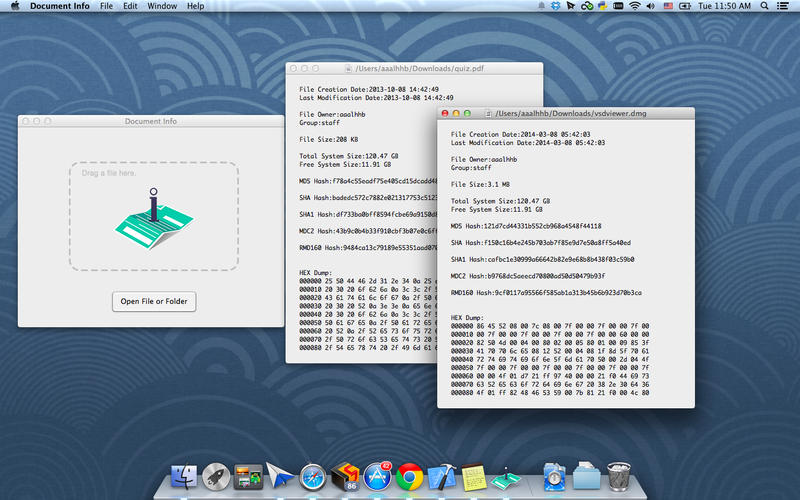This screenshot has width=800, height=500.
Task: Open the paper plane mail app in Dock
Action: click(x=280, y=477)
